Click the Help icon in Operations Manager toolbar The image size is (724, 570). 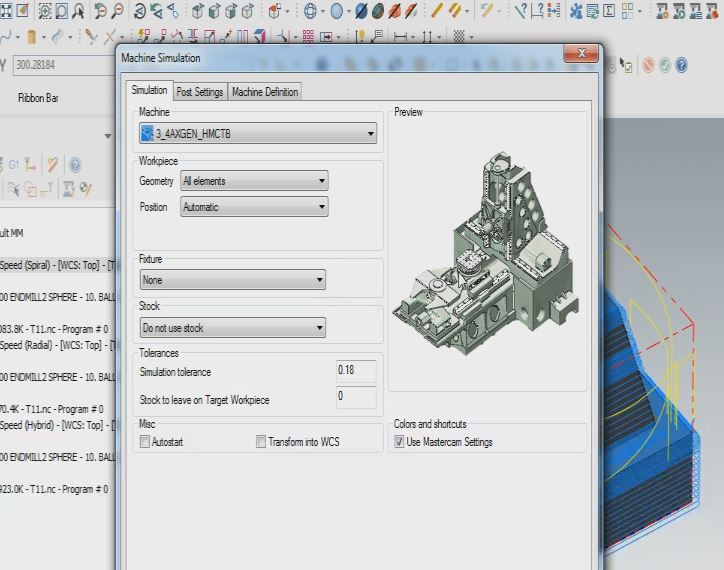(x=75, y=165)
